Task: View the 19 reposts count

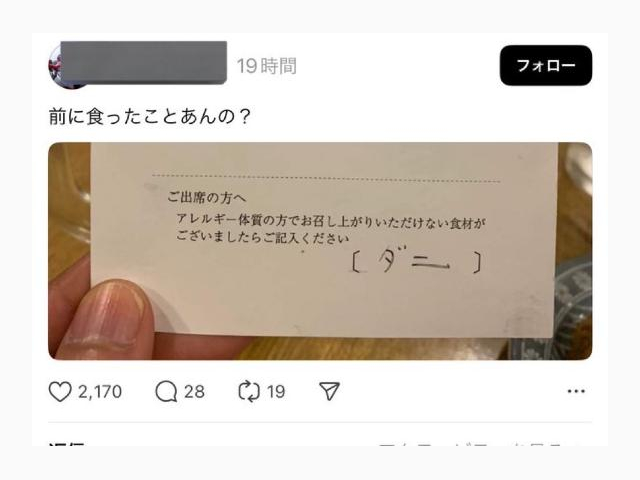Action: click(276, 392)
